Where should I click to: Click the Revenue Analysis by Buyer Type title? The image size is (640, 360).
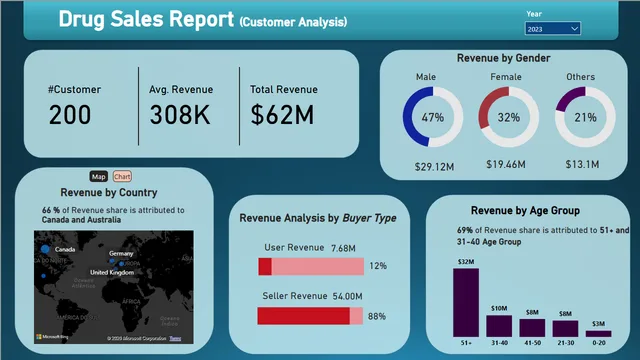[318, 218]
